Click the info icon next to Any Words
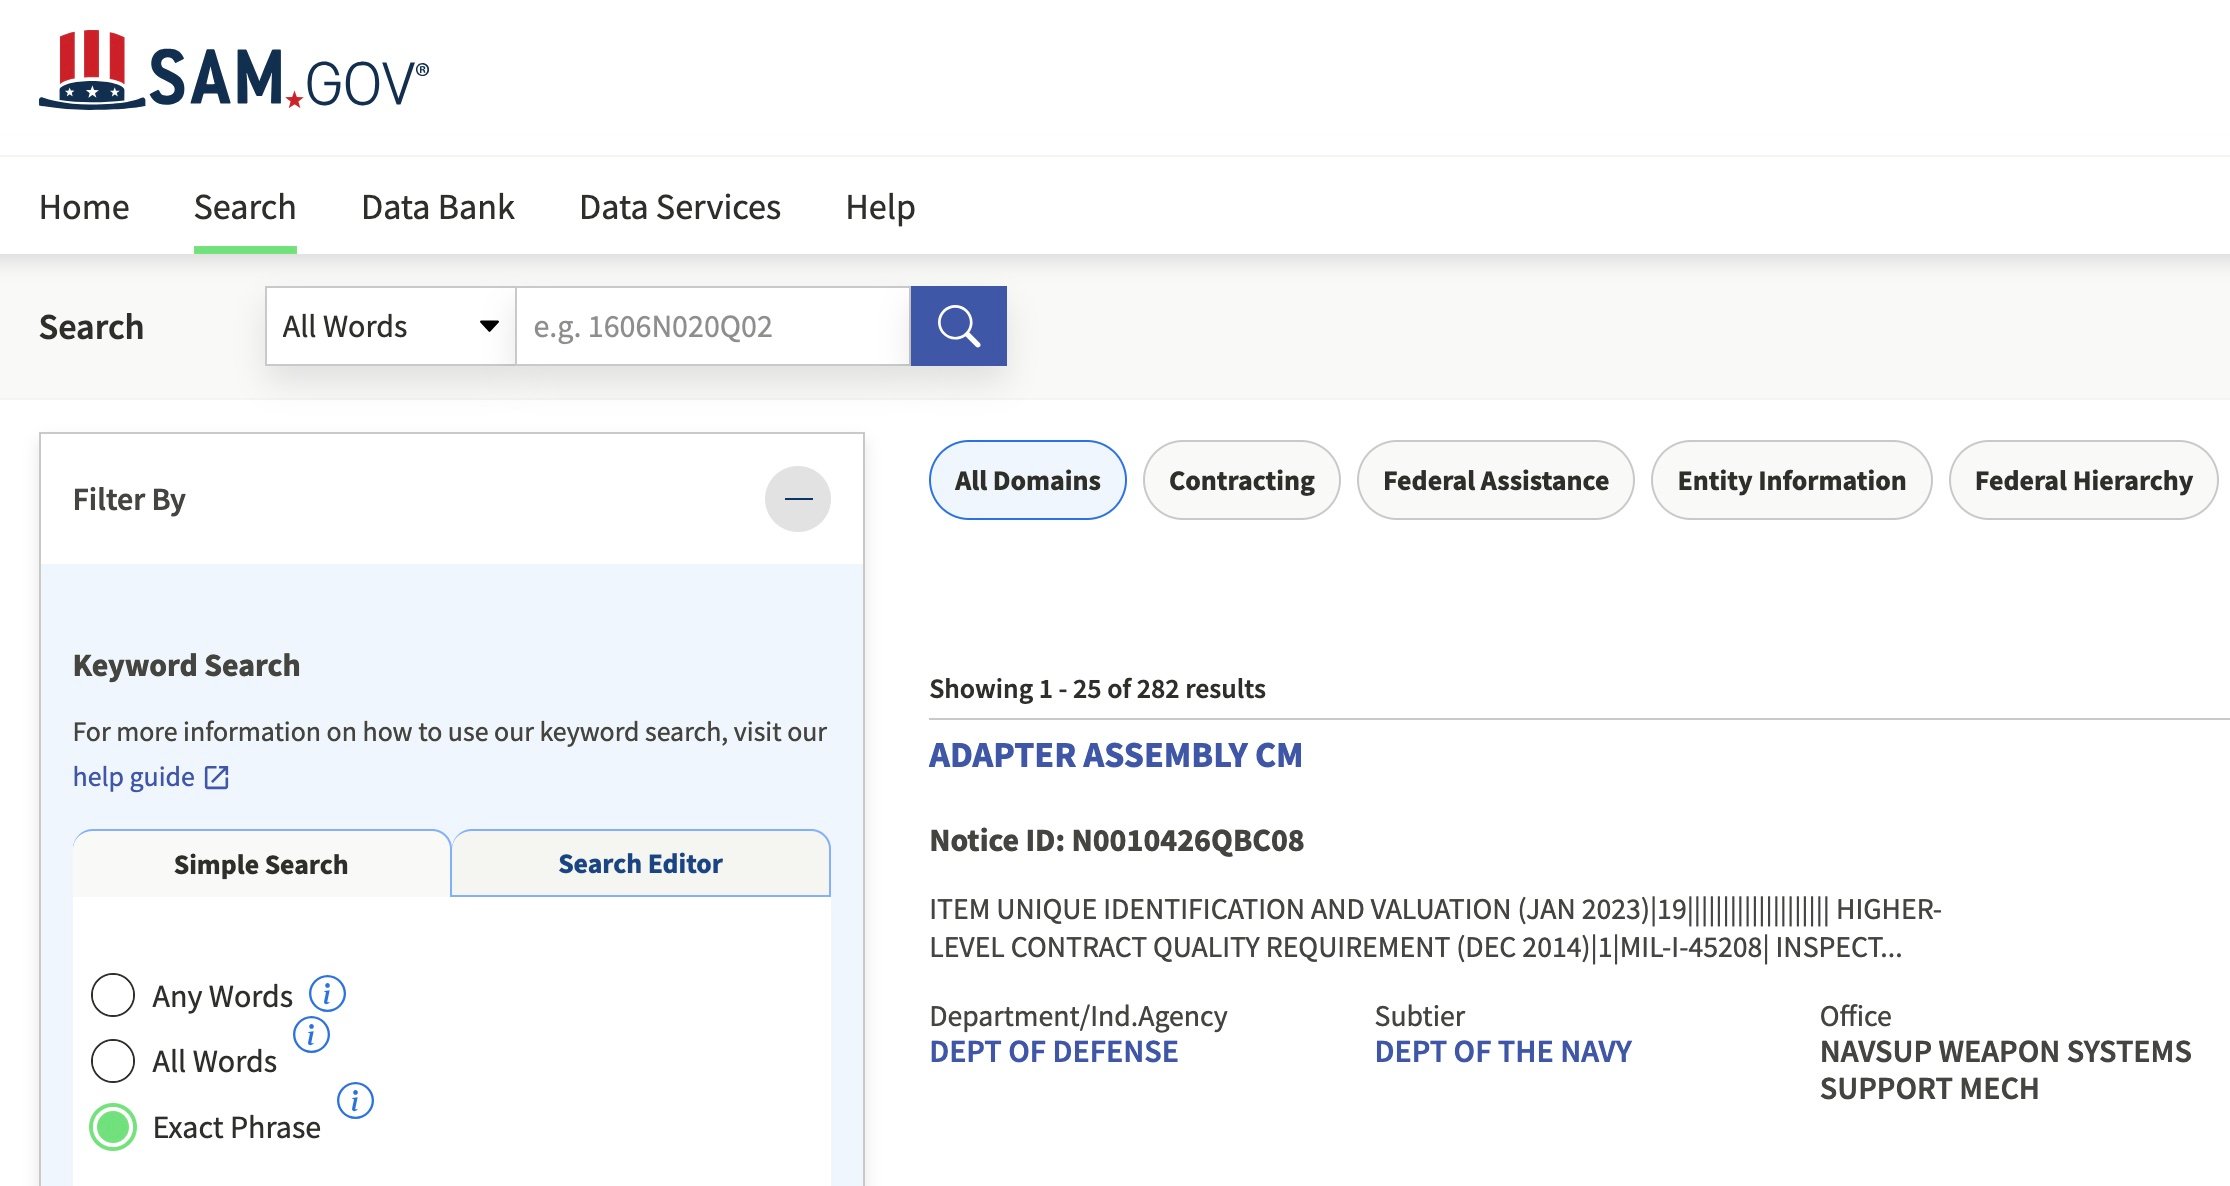This screenshot has width=2230, height=1186. [x=327, y=993]
